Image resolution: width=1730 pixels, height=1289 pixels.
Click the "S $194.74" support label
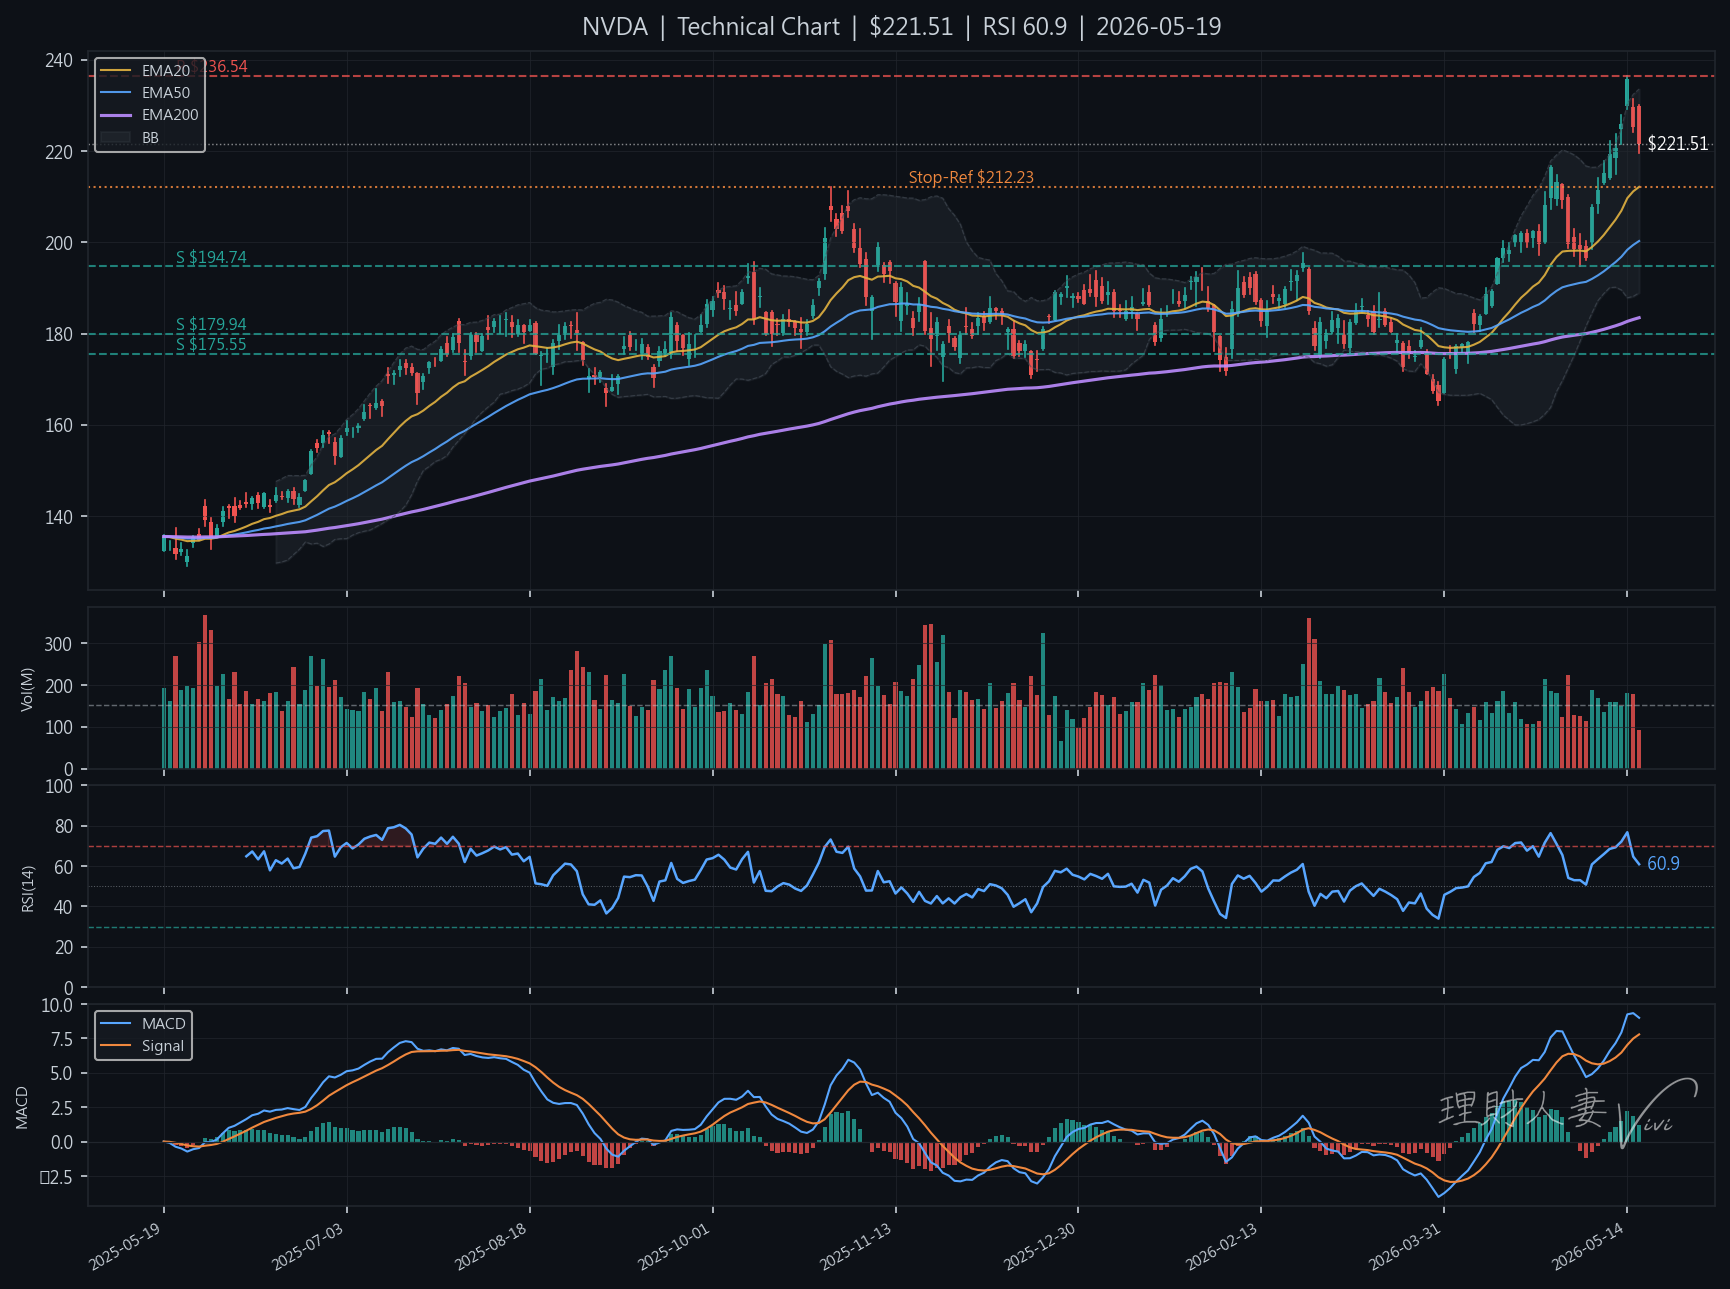tap(211, 258)
